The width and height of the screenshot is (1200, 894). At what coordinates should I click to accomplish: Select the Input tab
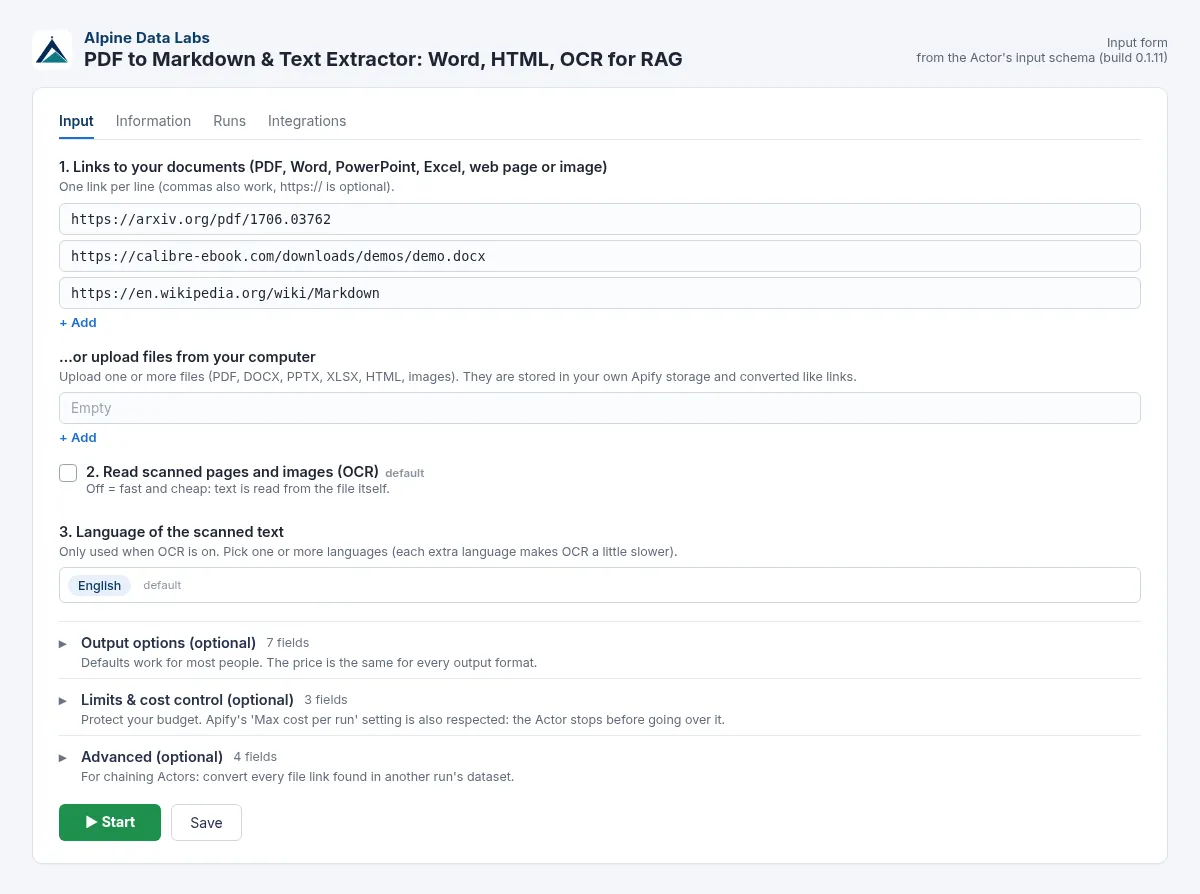76,121
